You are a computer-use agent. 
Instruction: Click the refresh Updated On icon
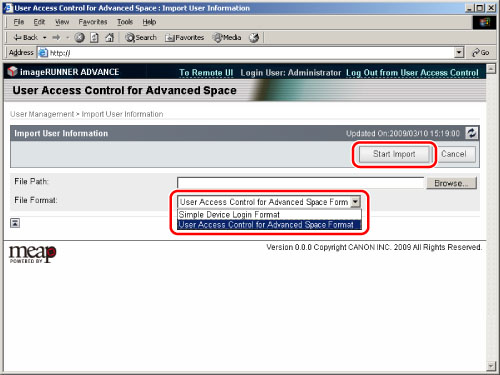[x=471, y=133]
